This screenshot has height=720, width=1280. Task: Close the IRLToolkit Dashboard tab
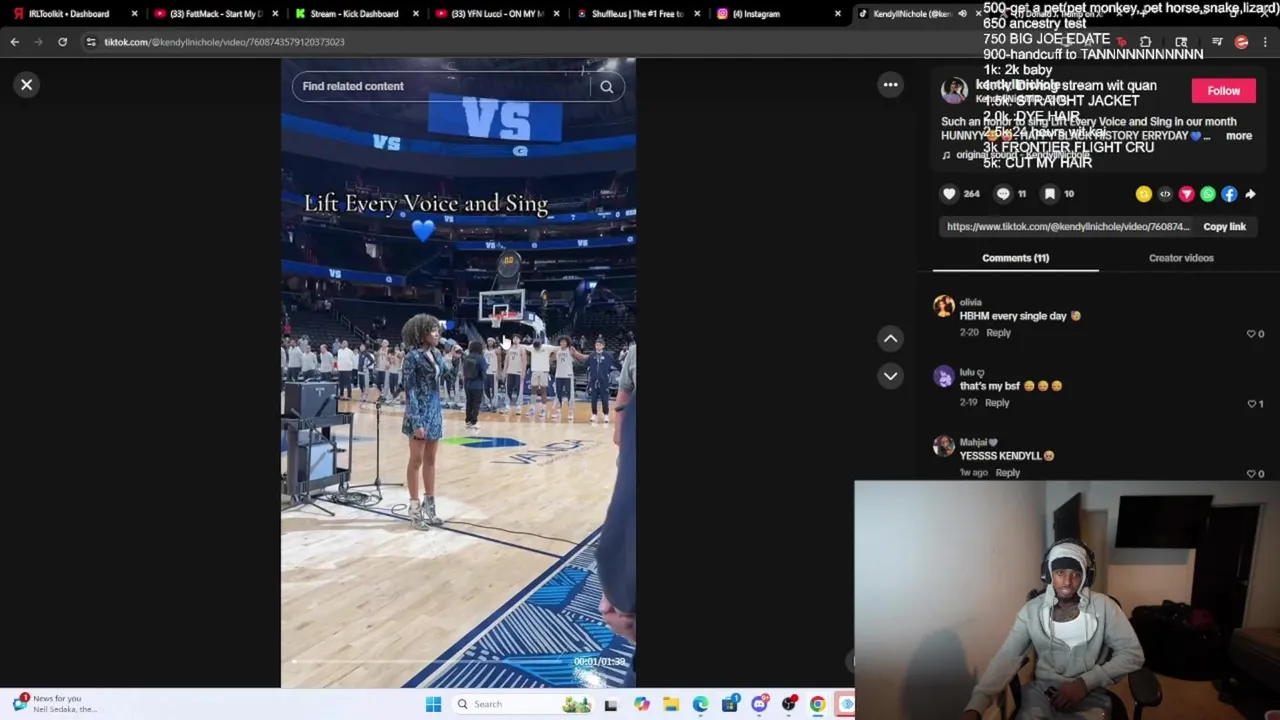[134, 14]
